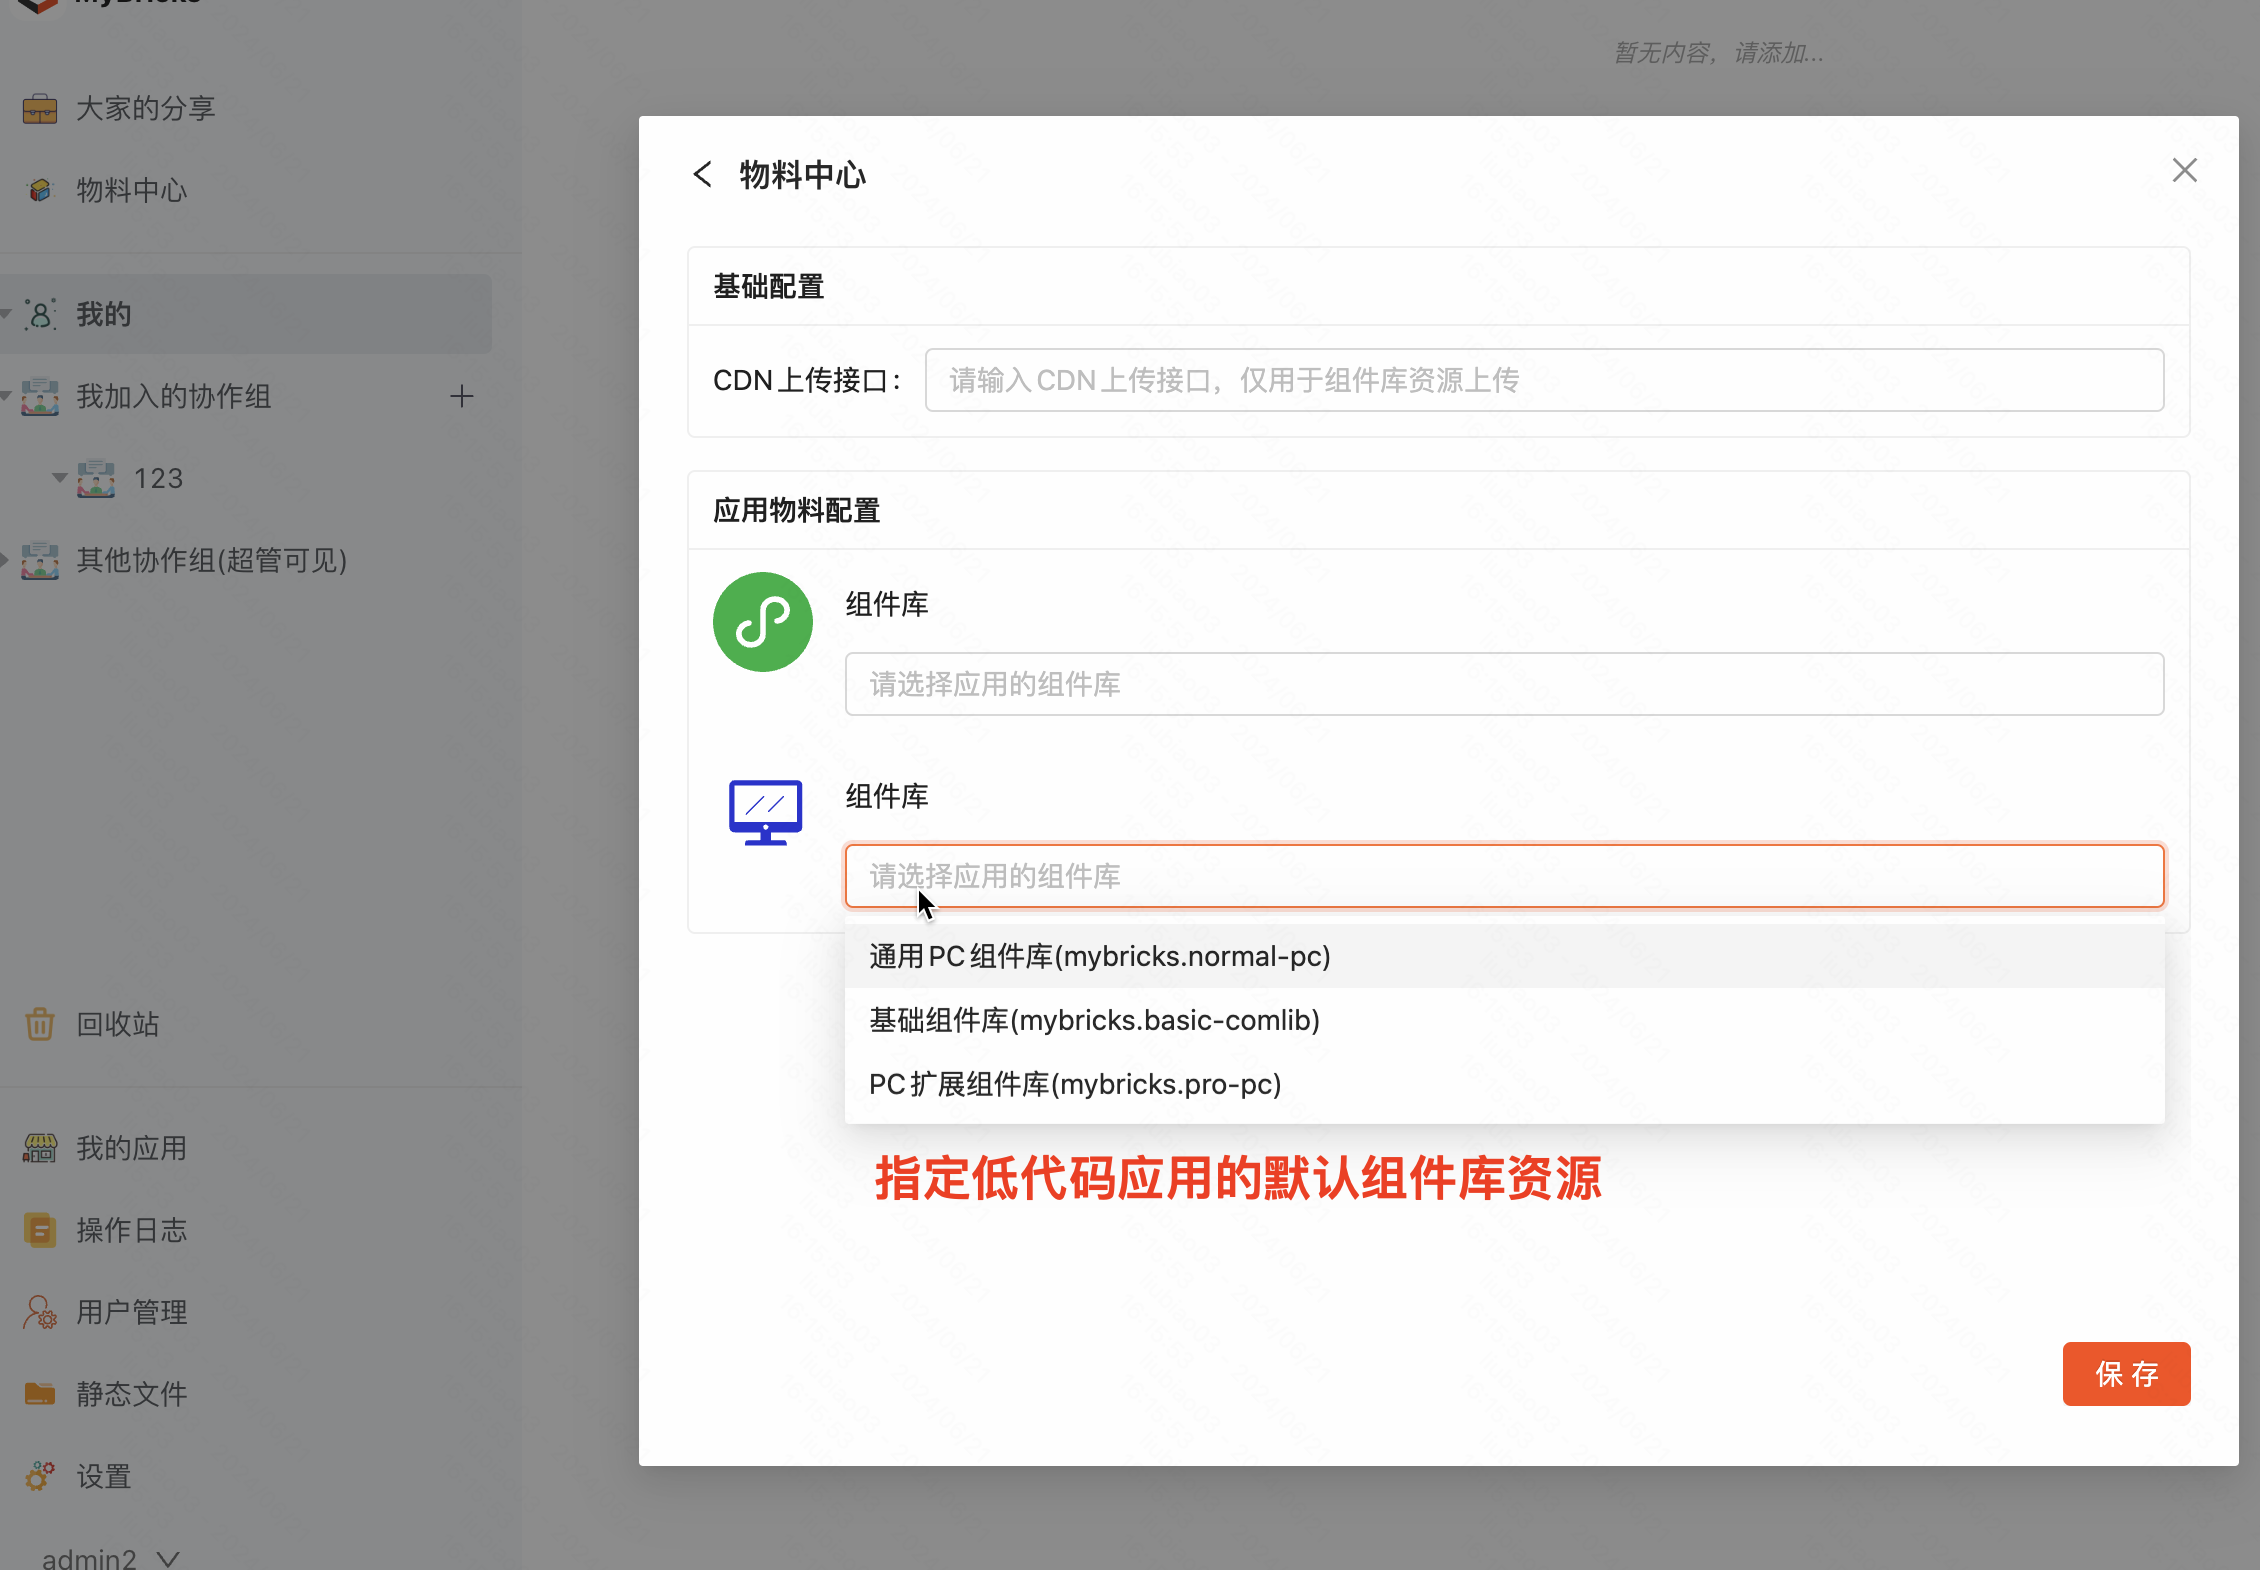Click the person icon beside 我的
The image size is (2260, 1570).
40,314
